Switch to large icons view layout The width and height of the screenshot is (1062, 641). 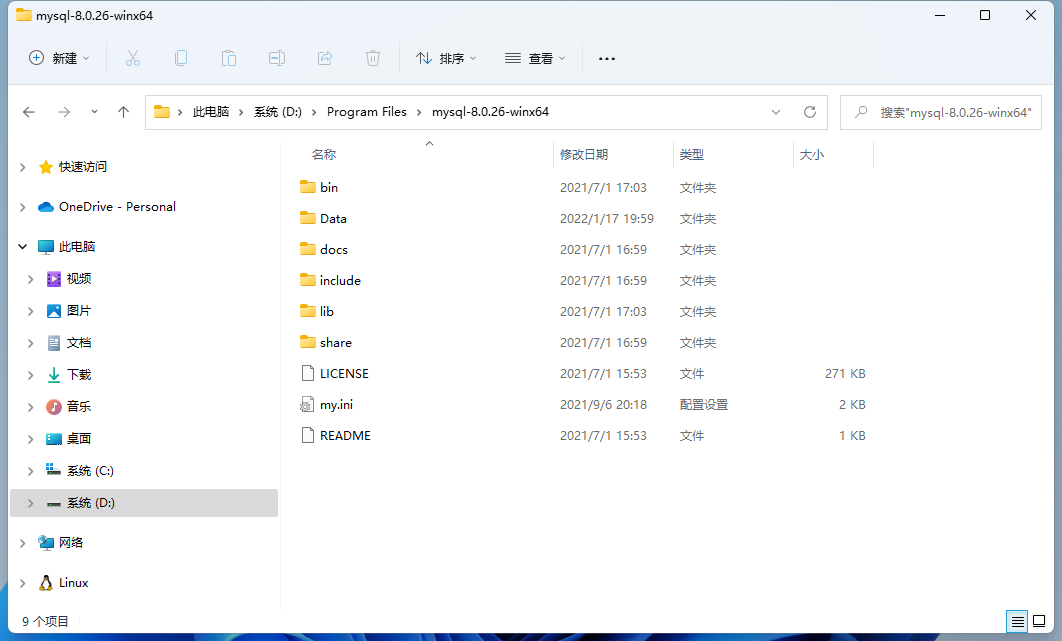pyautogui.click(x=1039, y=621)
